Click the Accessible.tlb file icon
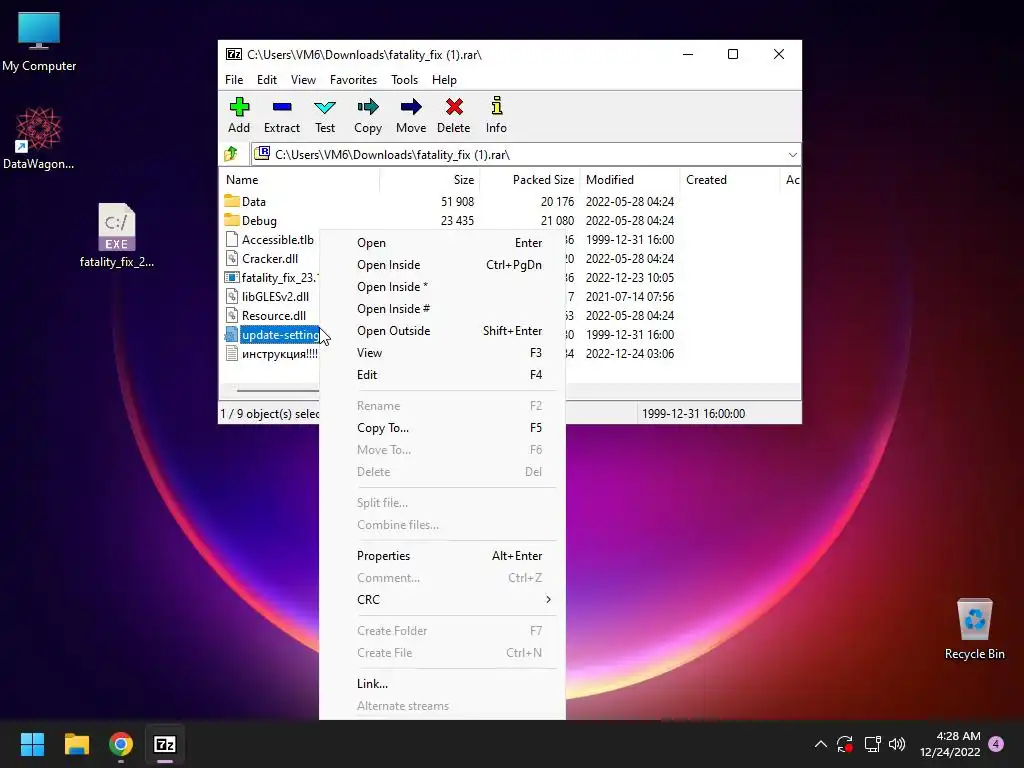 point(232,239)
